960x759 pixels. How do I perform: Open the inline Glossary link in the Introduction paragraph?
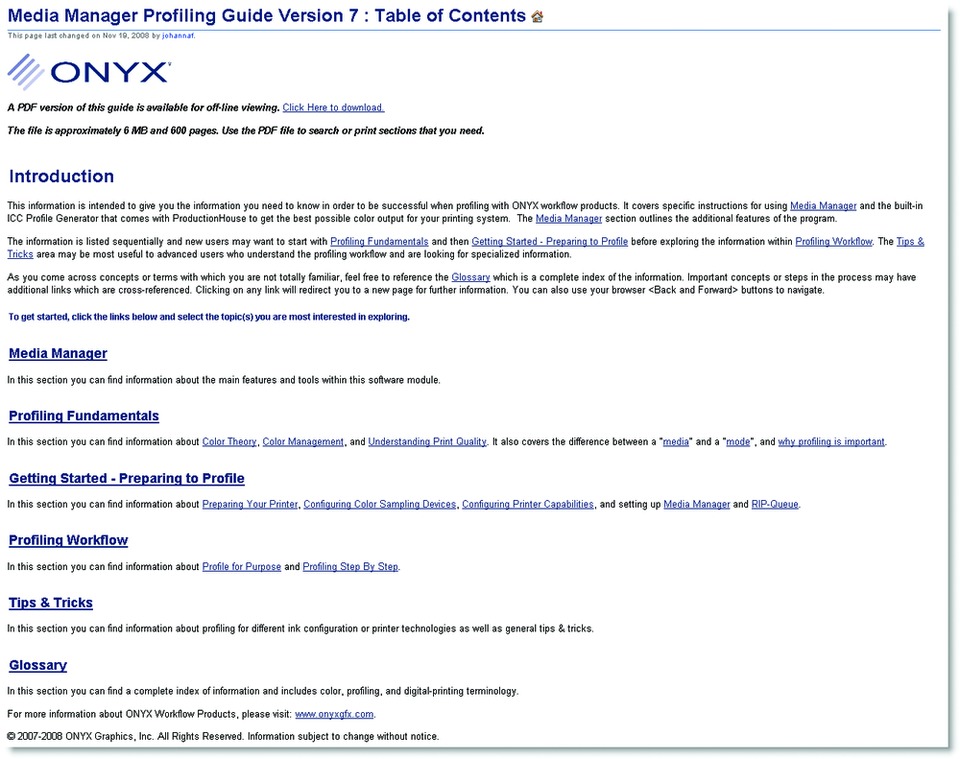click(471, 277)
